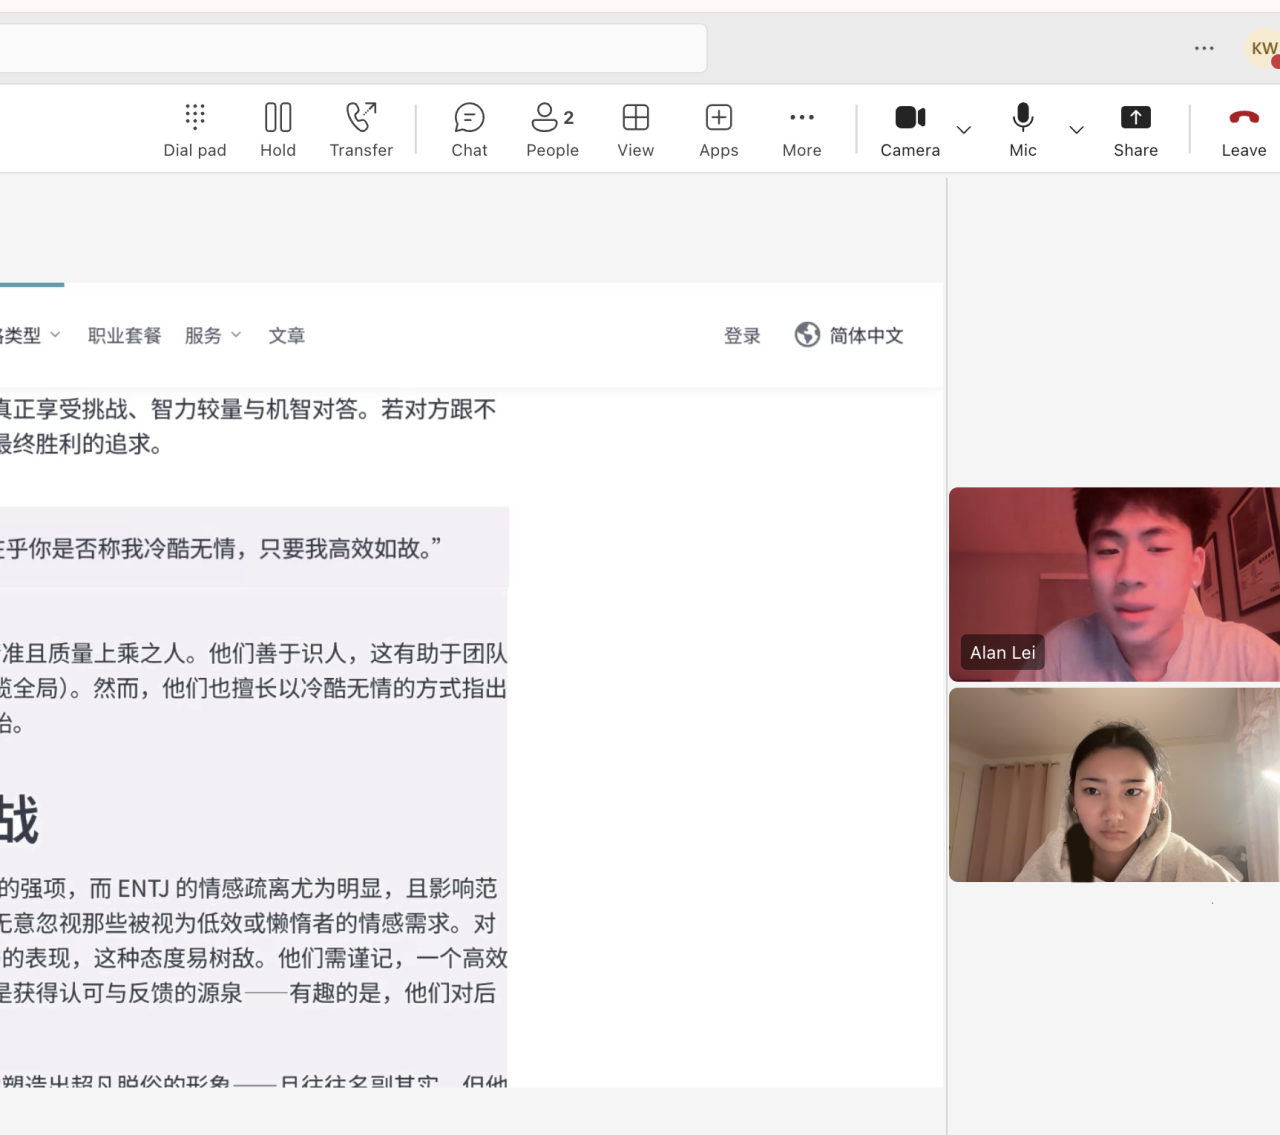Expand Mic device options chevron
Image resolution: width=1280 pixels, height=1135 pixels.
click(1076, 130)
